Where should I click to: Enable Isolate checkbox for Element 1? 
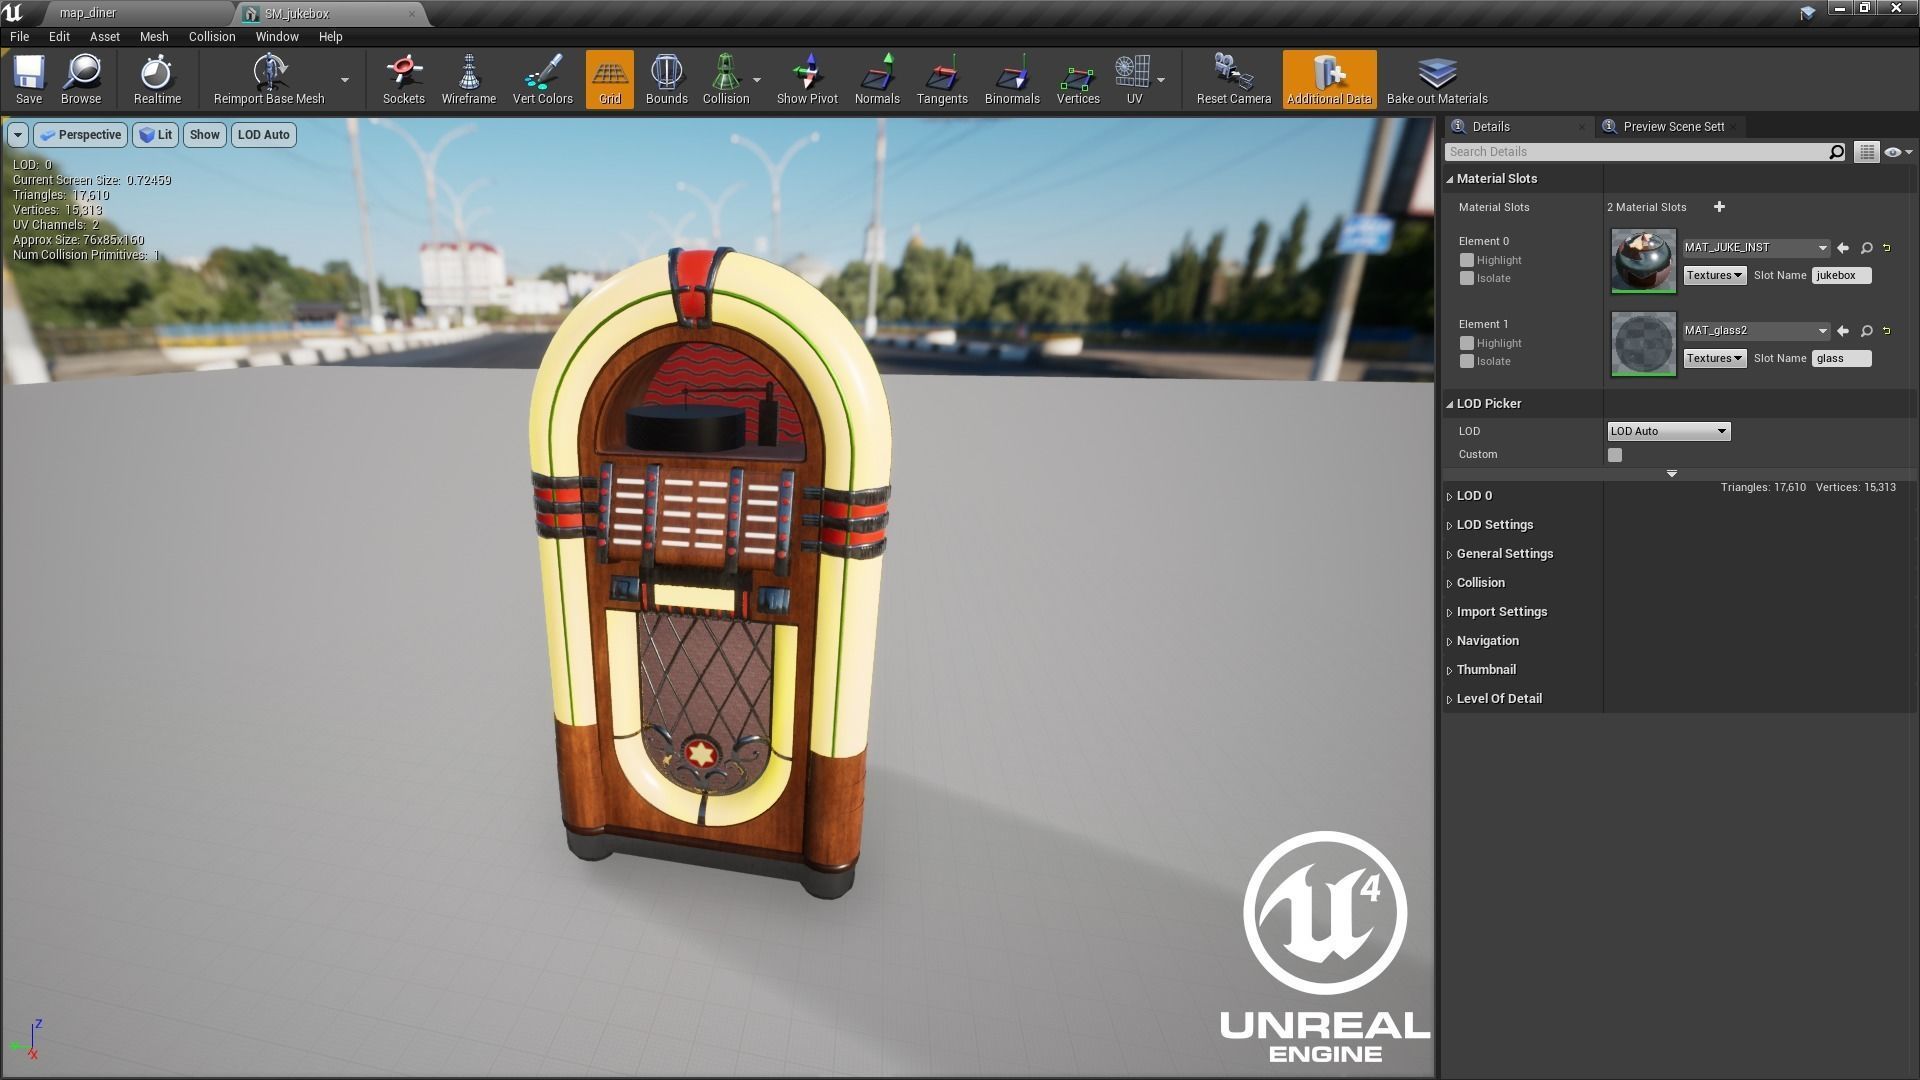[1467, 361]
